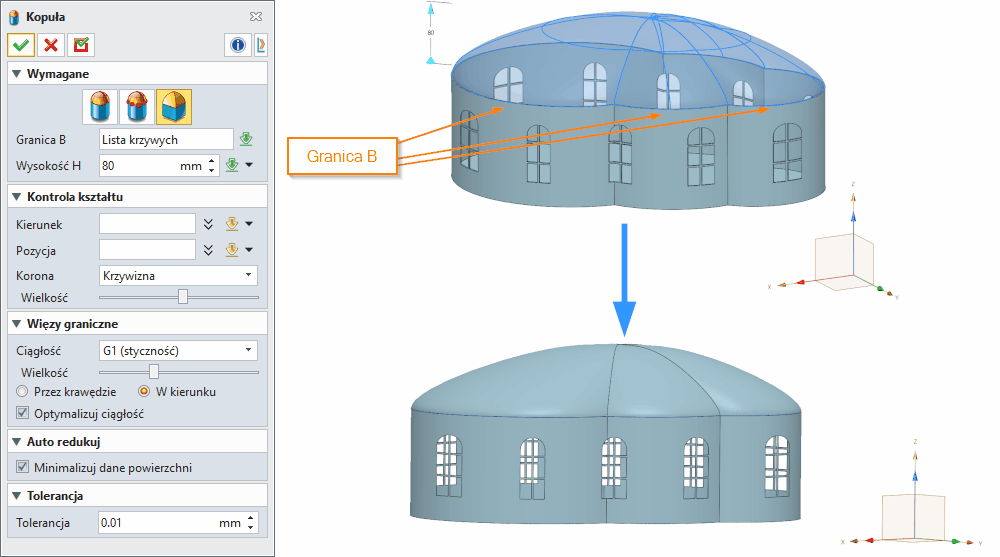Increase Wysokość H using the up stepper
This screenshot has width=1000, height=557.
211,161
